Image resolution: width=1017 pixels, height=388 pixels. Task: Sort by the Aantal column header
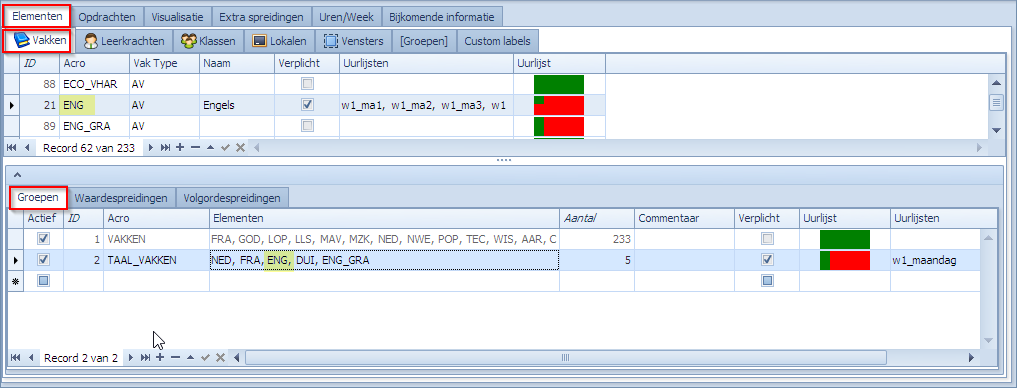(597, 218)
